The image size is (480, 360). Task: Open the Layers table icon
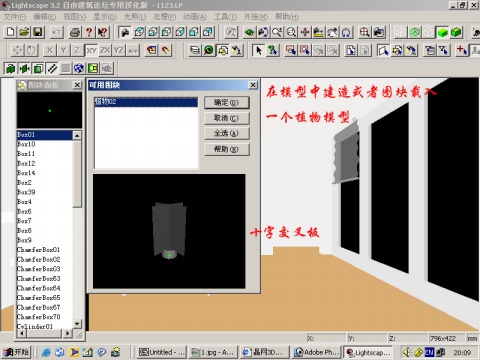coord(195,50)
